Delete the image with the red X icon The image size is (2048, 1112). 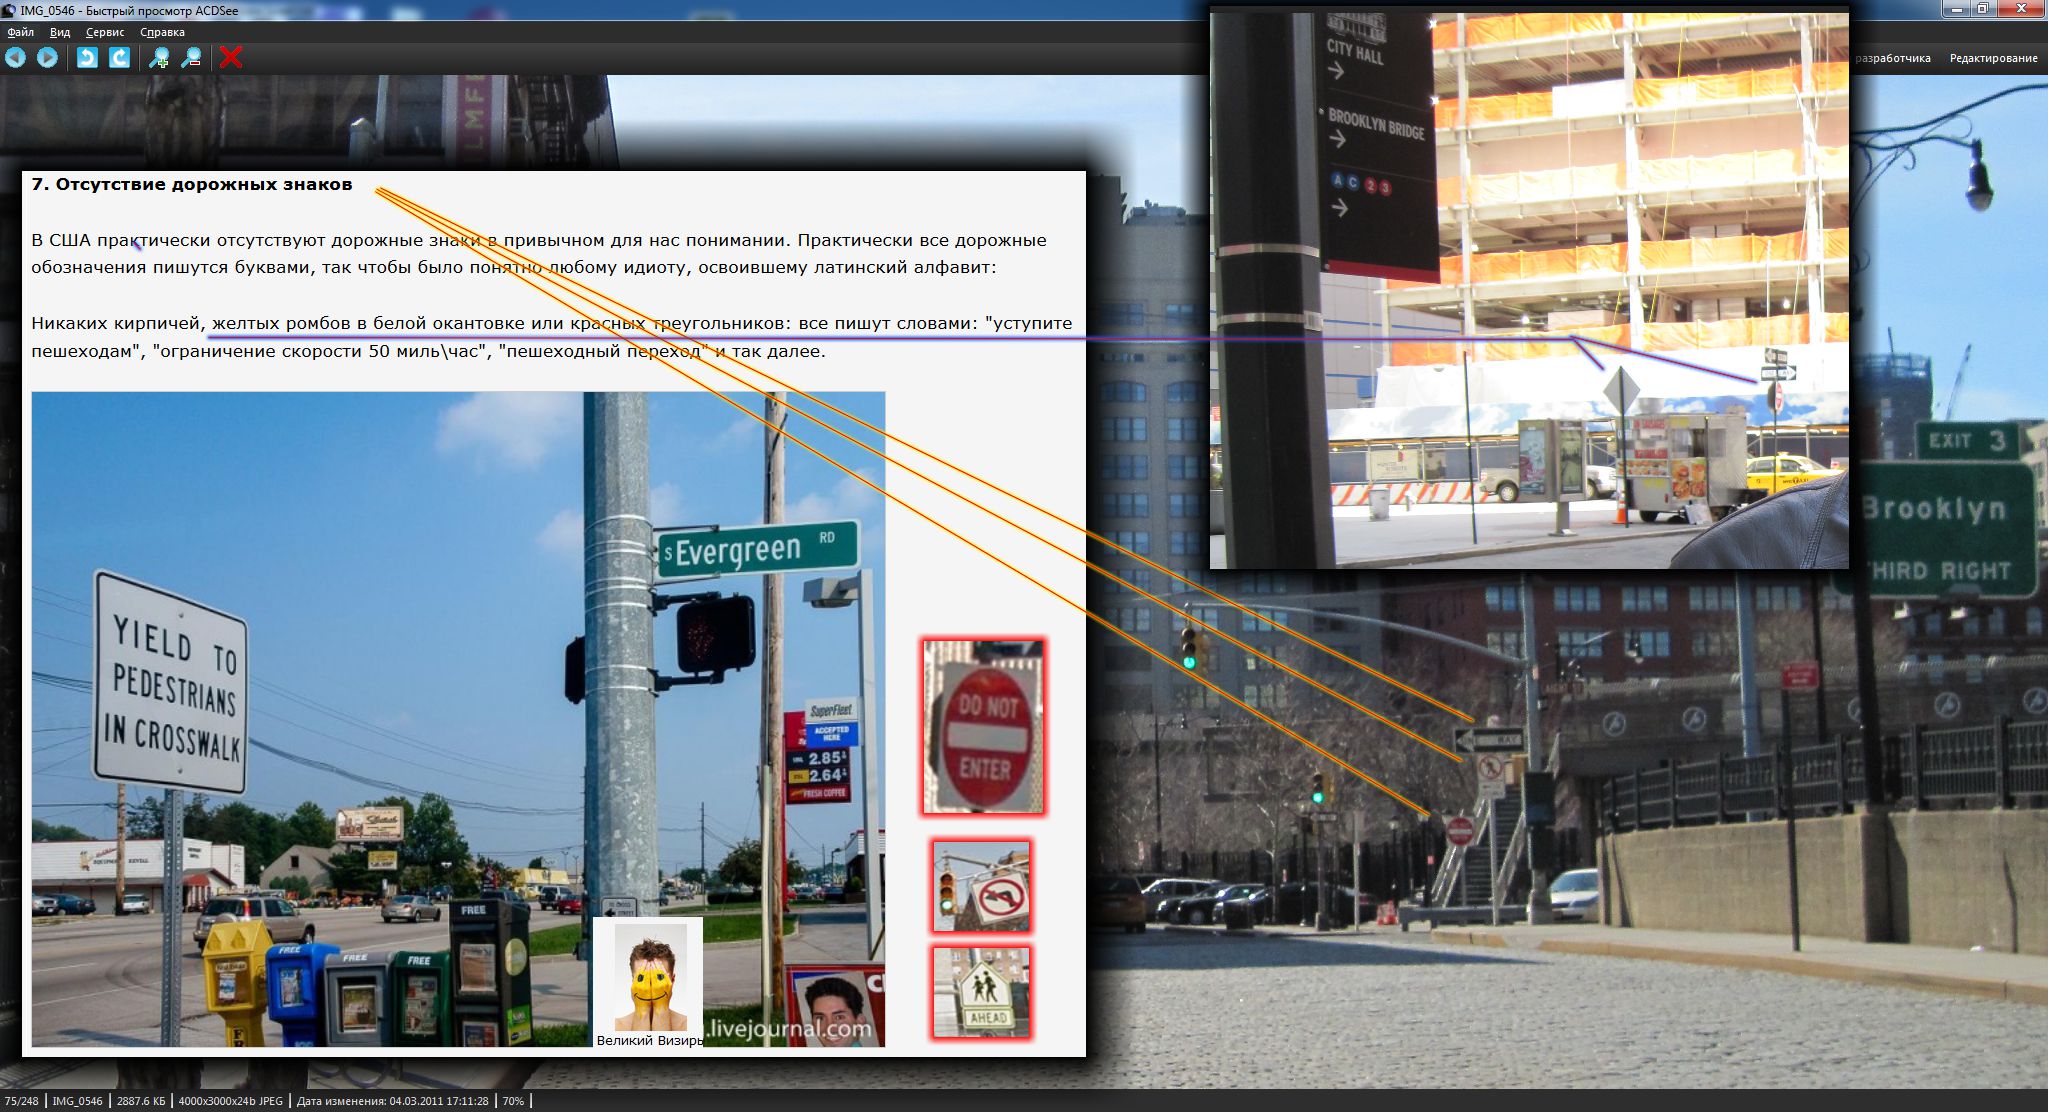[231, 57]
